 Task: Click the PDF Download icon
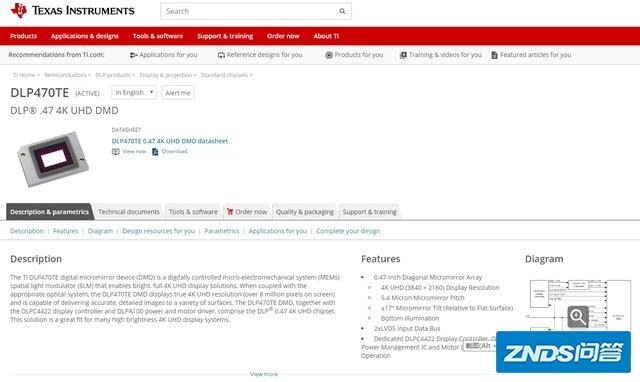tap(155, 151)
